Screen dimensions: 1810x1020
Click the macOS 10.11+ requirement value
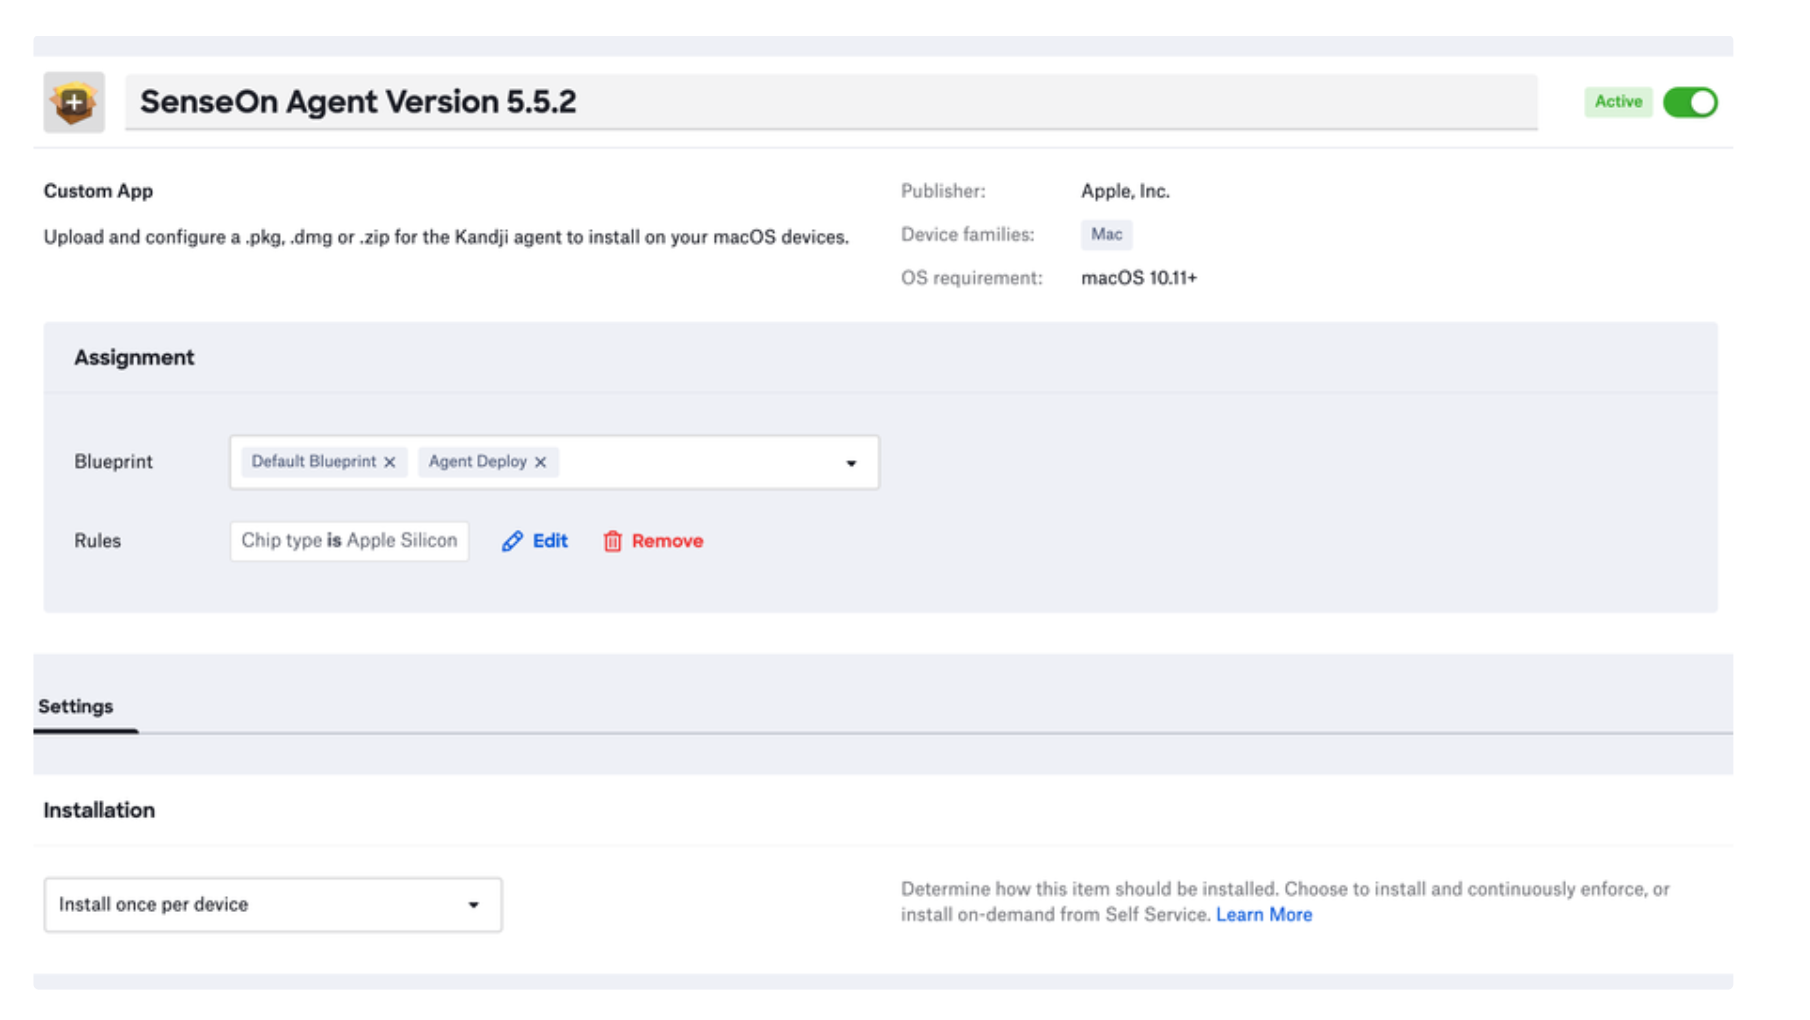coord(1139,278)
